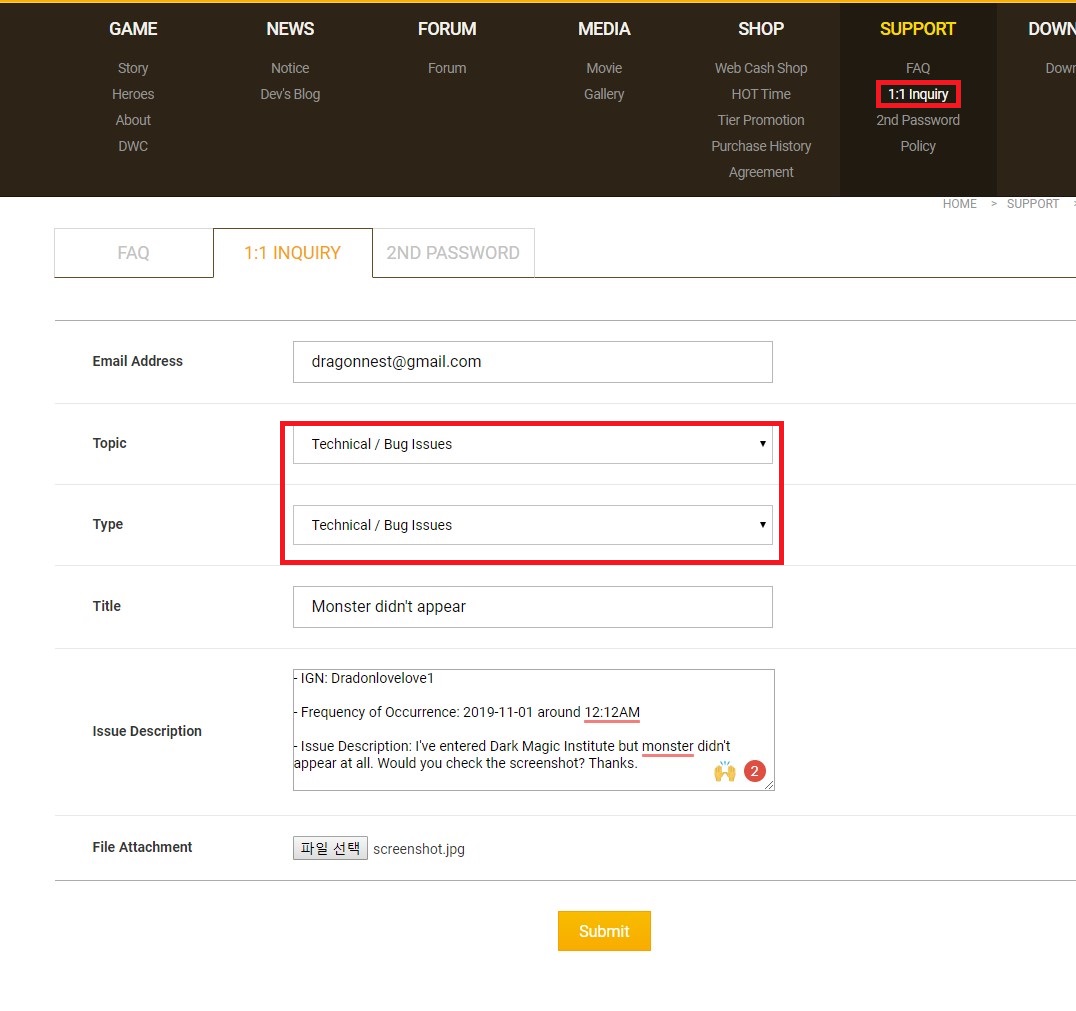The height and width of the screenshot is (1011, 1076).
Task: Click into the Email Address field
Action: pos(532,362)
